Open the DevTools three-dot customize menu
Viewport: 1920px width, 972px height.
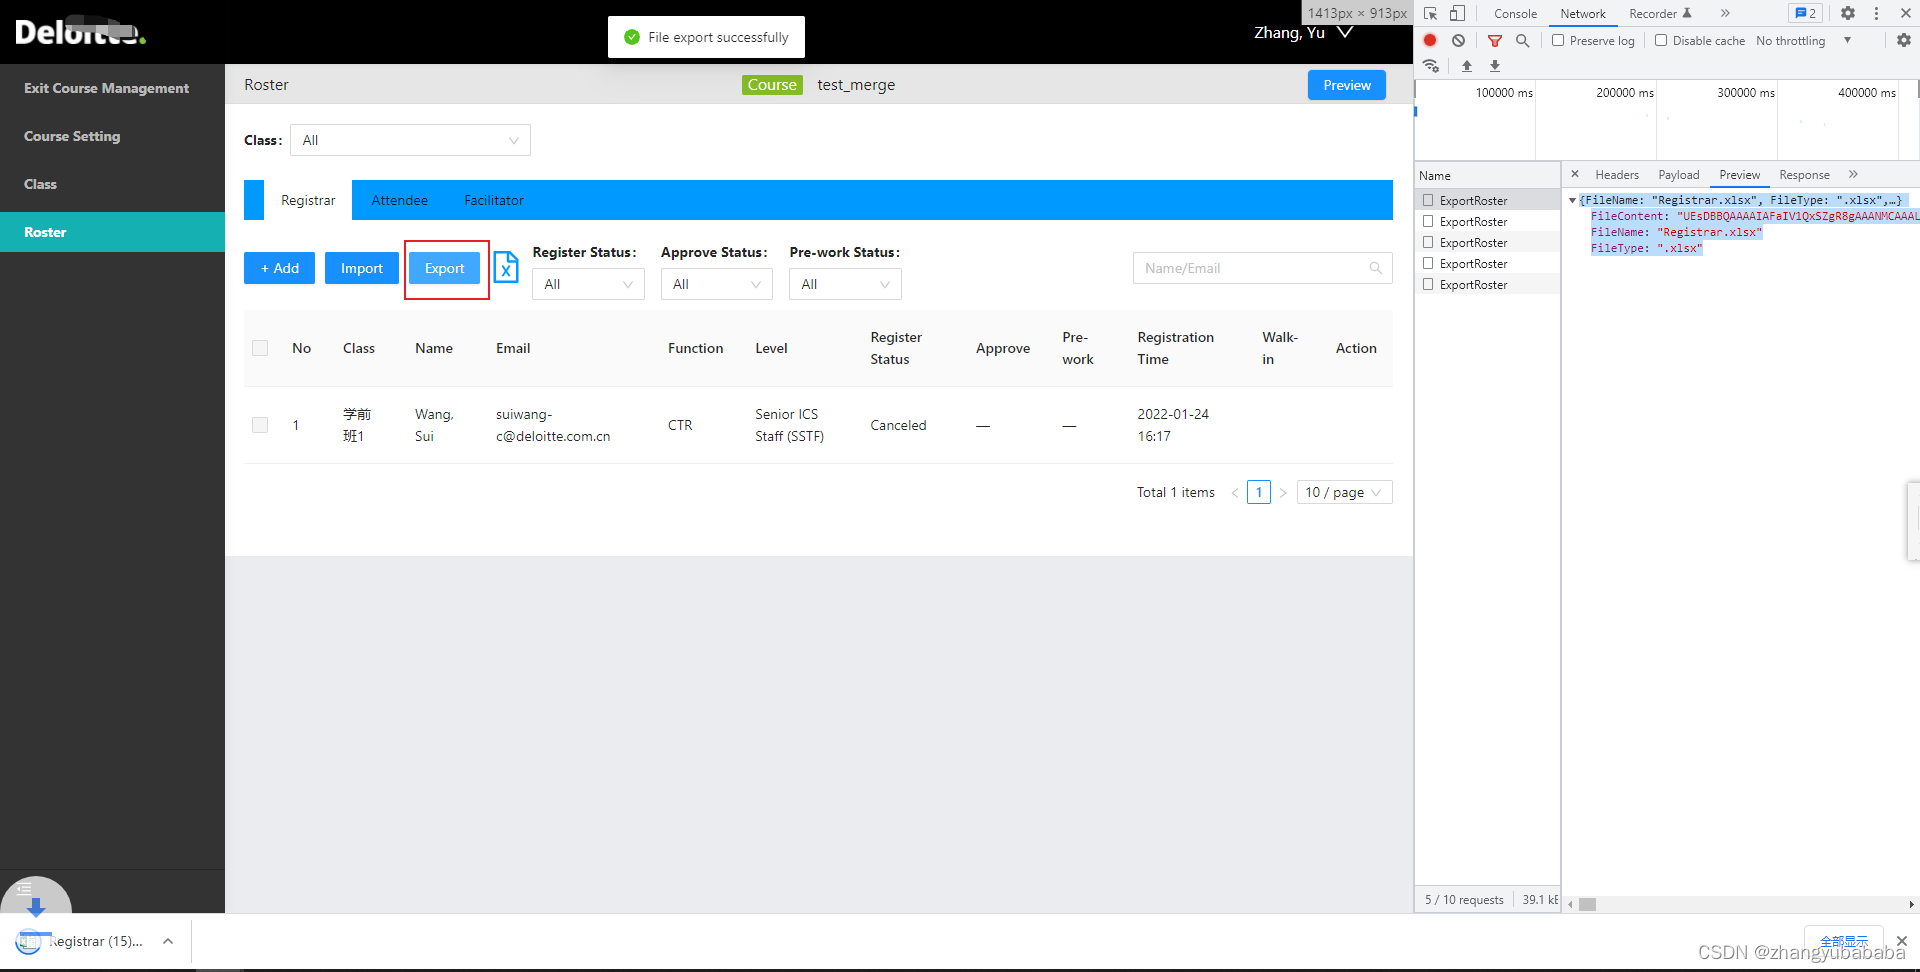coord(1876,13)
